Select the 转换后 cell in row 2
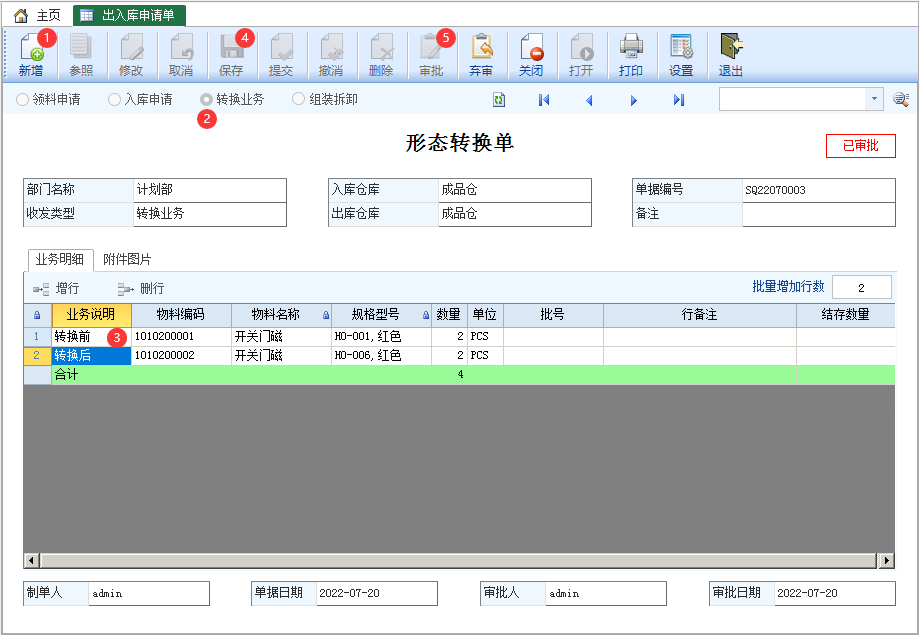The height and width of the screenshot is (635, 919). (91, 355)
